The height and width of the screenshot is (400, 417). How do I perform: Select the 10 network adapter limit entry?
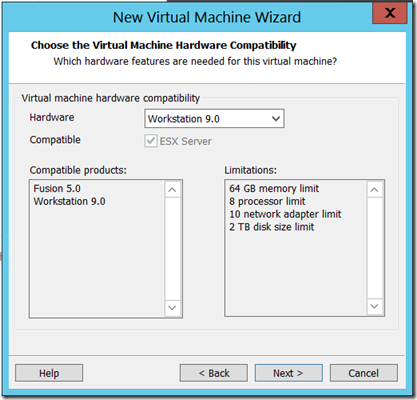click(285, 214)
